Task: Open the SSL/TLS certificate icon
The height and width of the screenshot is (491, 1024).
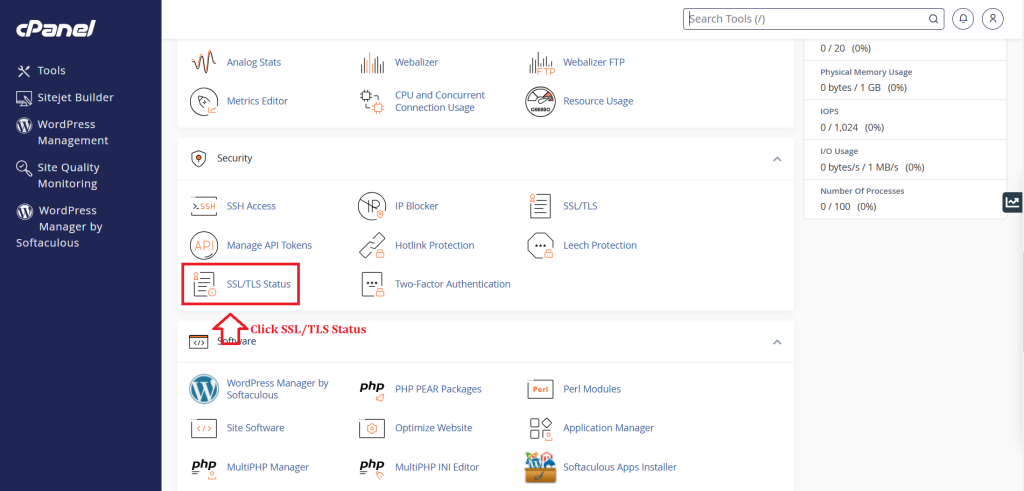Action: (541, 206)
